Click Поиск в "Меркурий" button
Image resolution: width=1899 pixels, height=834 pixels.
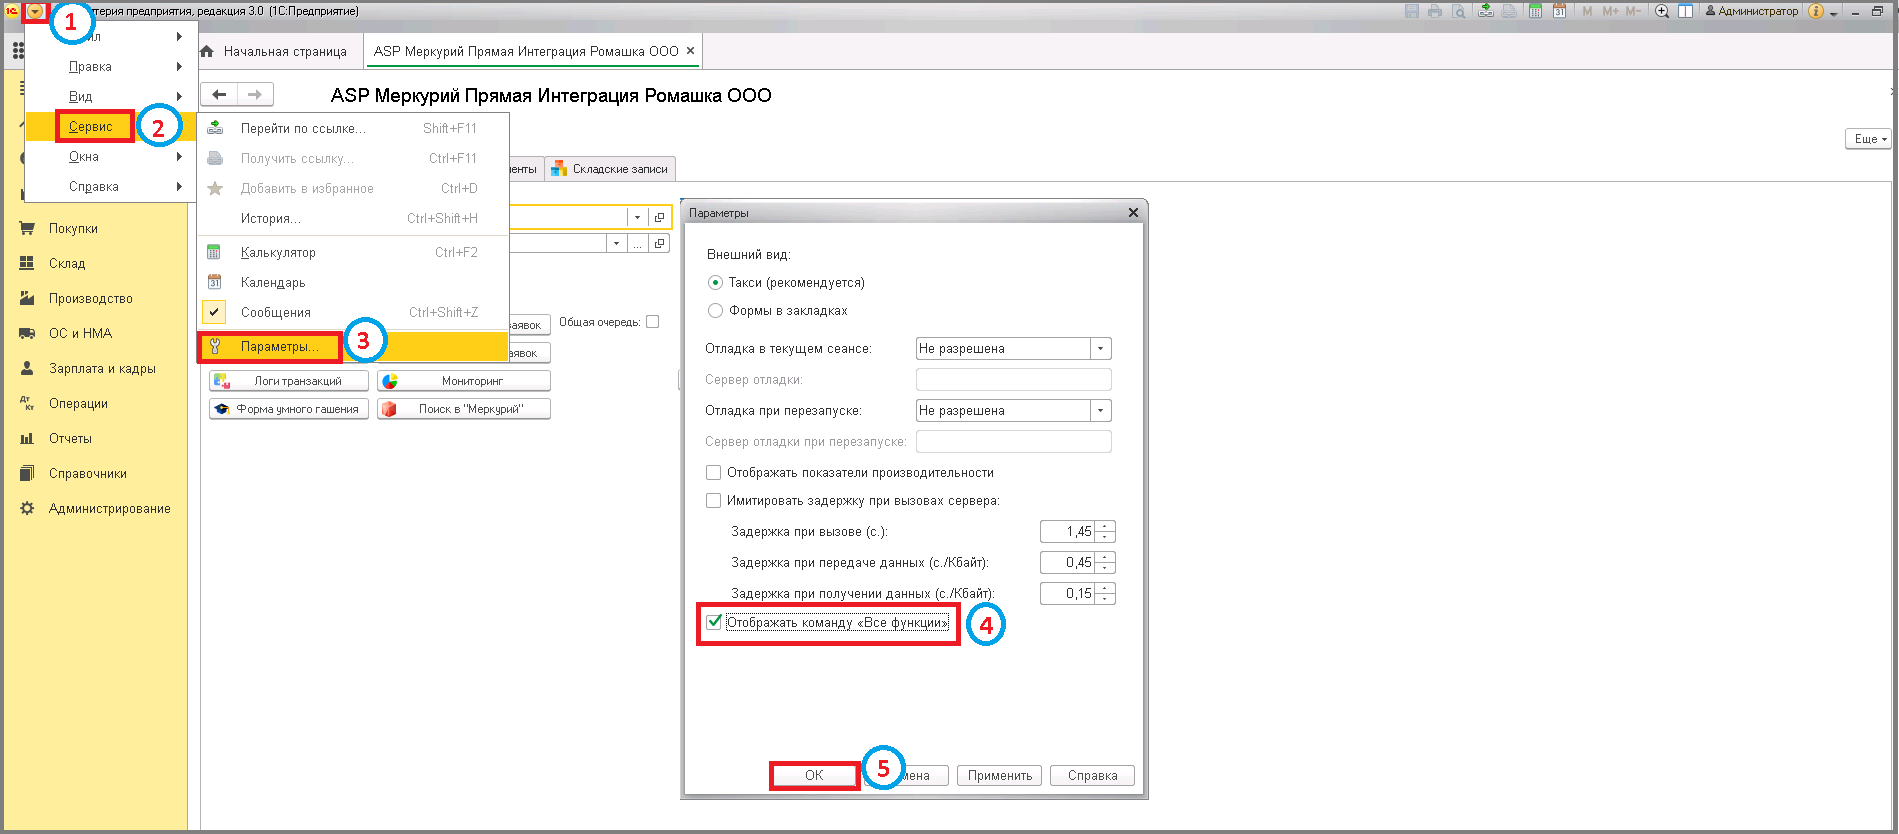coord(464,409)
